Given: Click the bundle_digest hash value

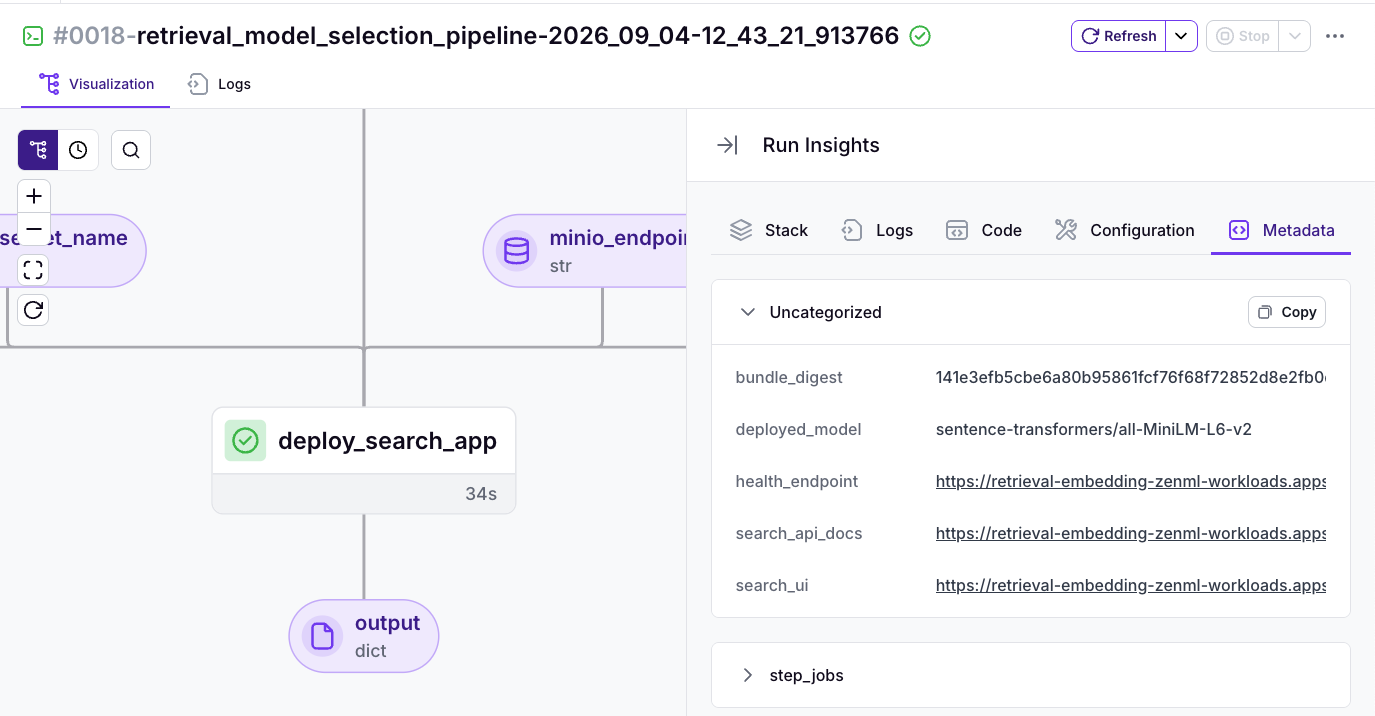Looking at the screenshot, I should coord(1131,377).
